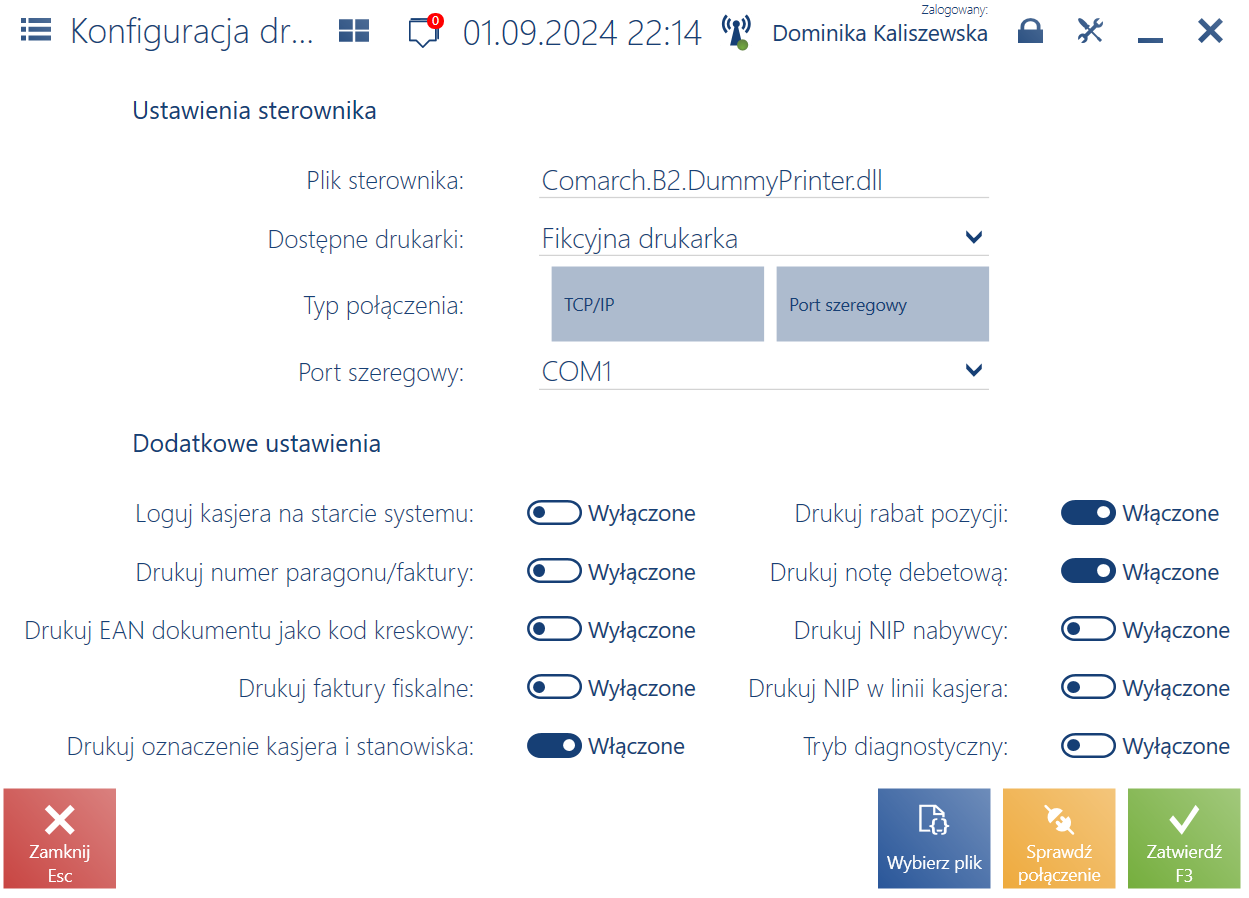Click Ustawienia sterownika section heading
The height and width of the screenshot is (898, 1249).
tap(254, 110)
